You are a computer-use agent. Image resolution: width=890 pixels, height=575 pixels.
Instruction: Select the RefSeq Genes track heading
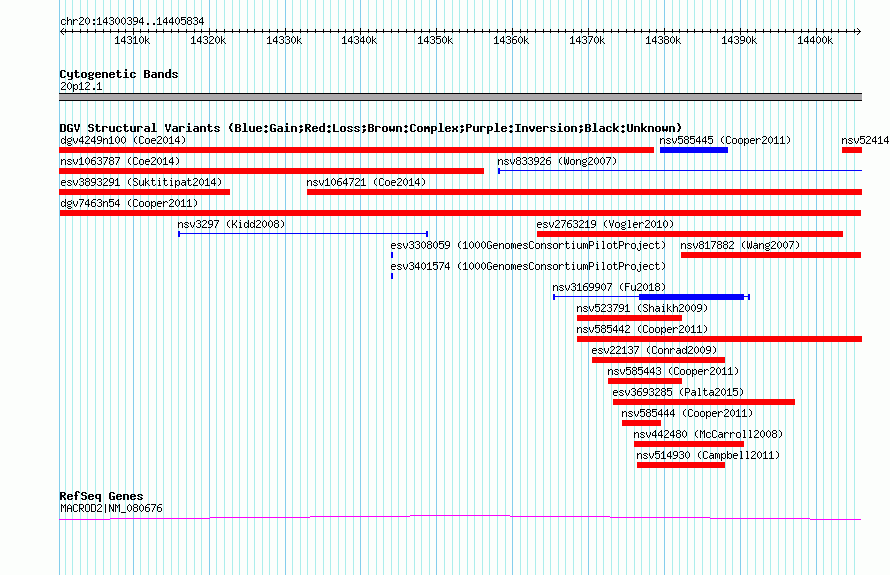click(x=102, y=496)
